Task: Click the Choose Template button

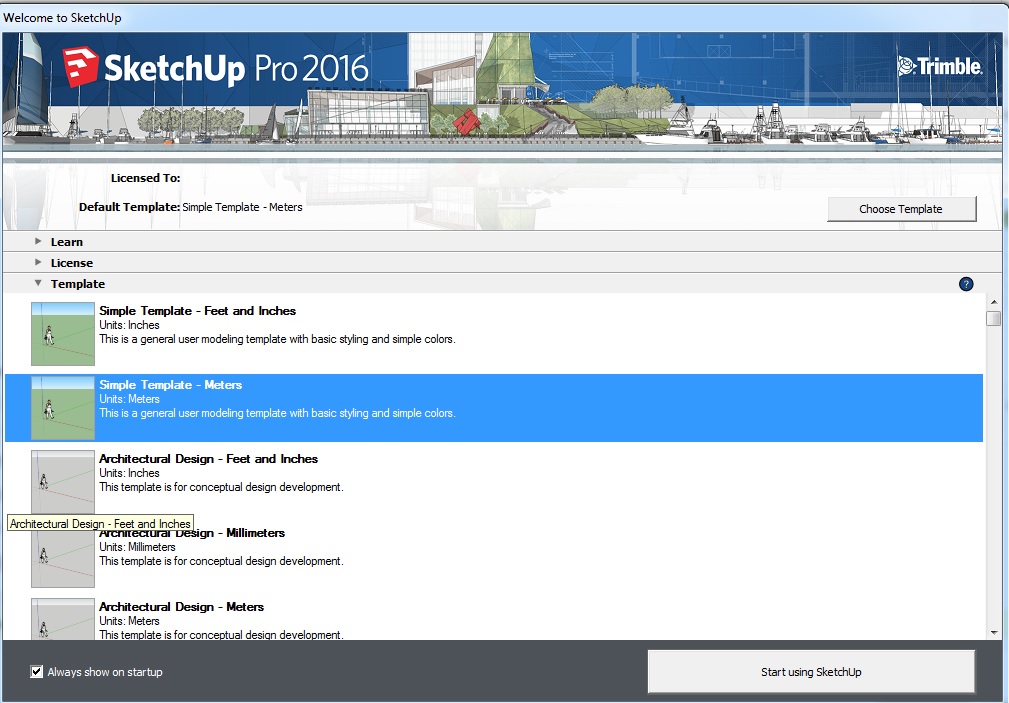Action: click(x=901, y=209)
